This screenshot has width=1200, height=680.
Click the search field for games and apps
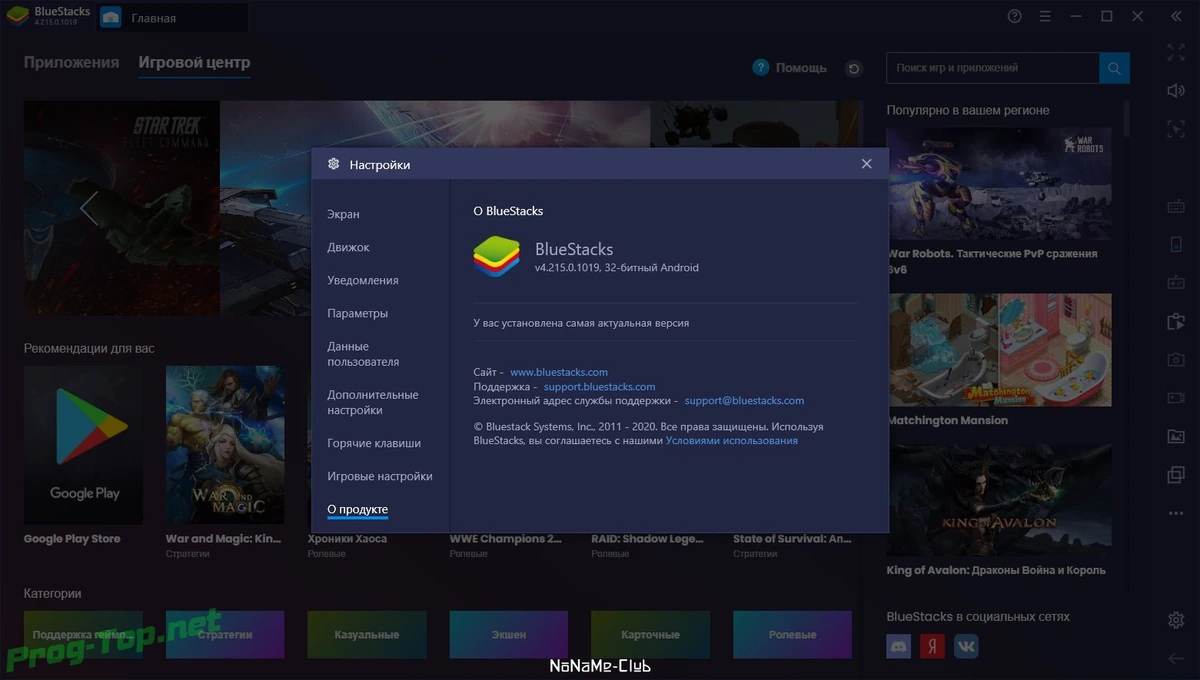click(x=993, y=68)
